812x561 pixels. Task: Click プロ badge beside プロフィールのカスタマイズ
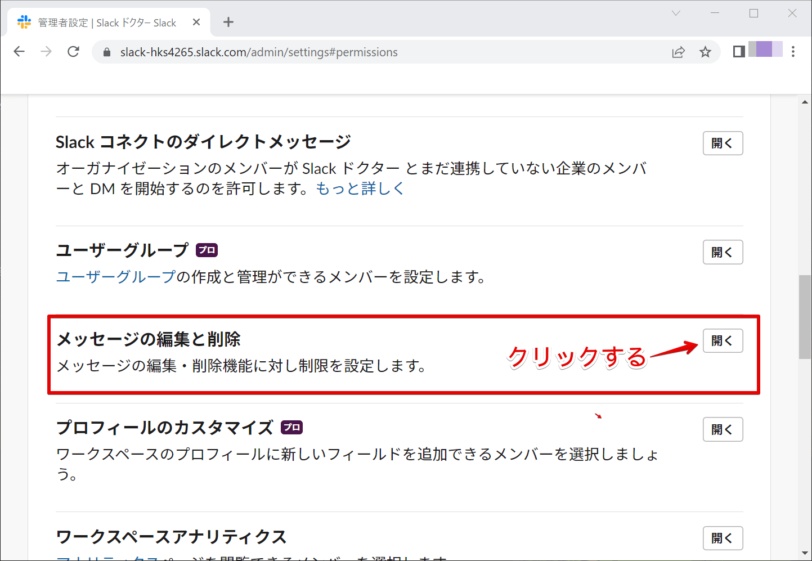pos(292,427)
